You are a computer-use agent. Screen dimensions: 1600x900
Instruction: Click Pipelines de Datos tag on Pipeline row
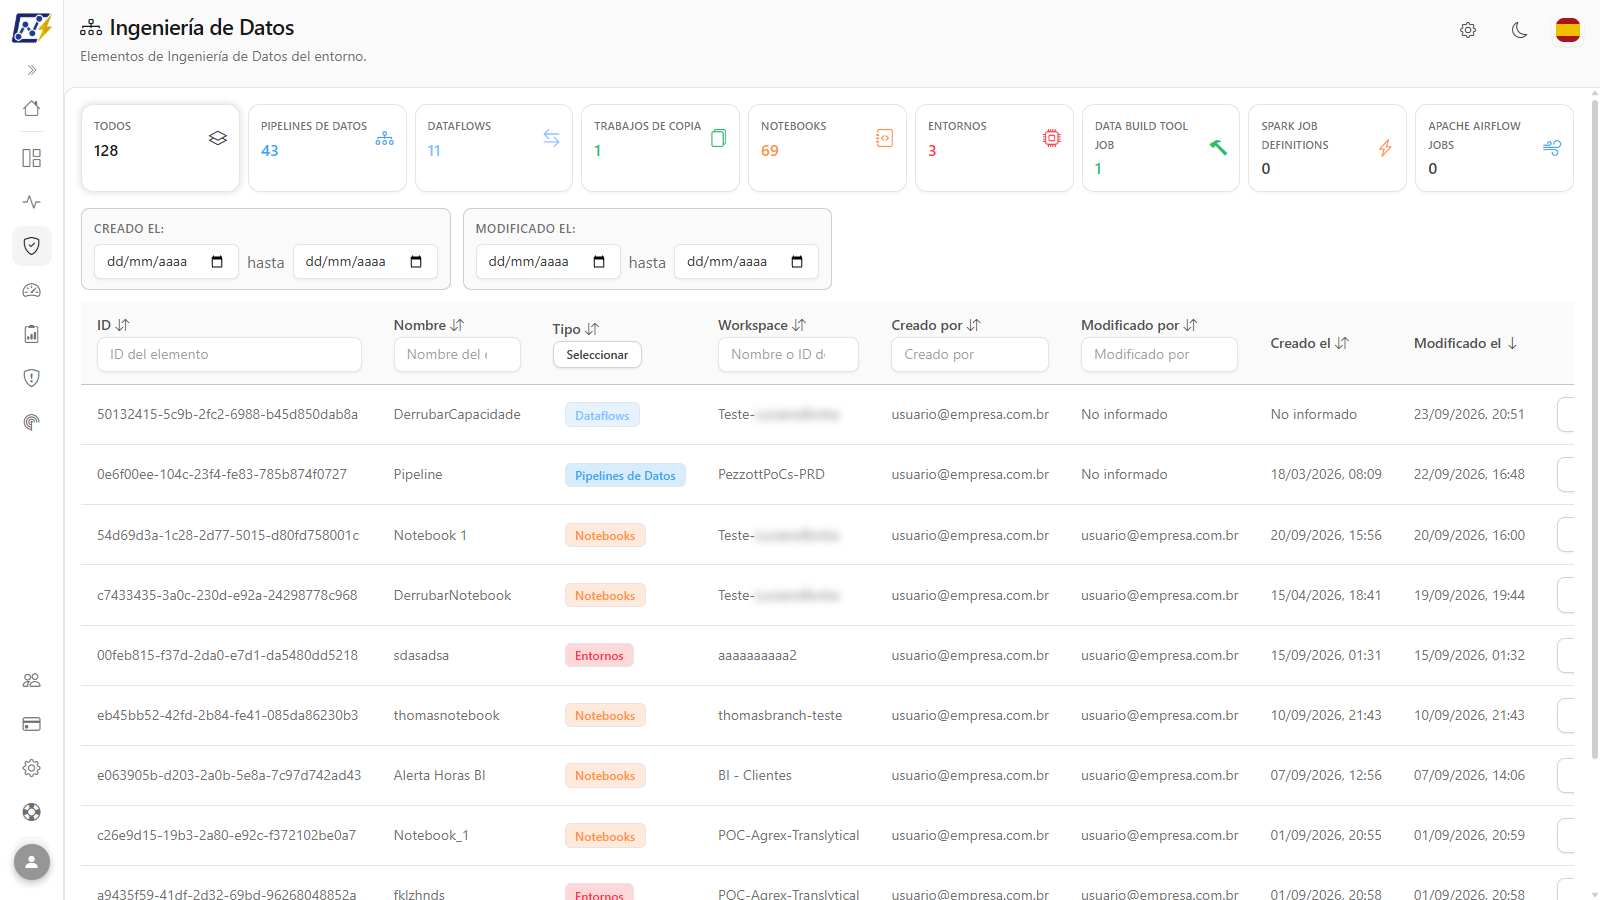pyautogui.click(x=625, y=475)
